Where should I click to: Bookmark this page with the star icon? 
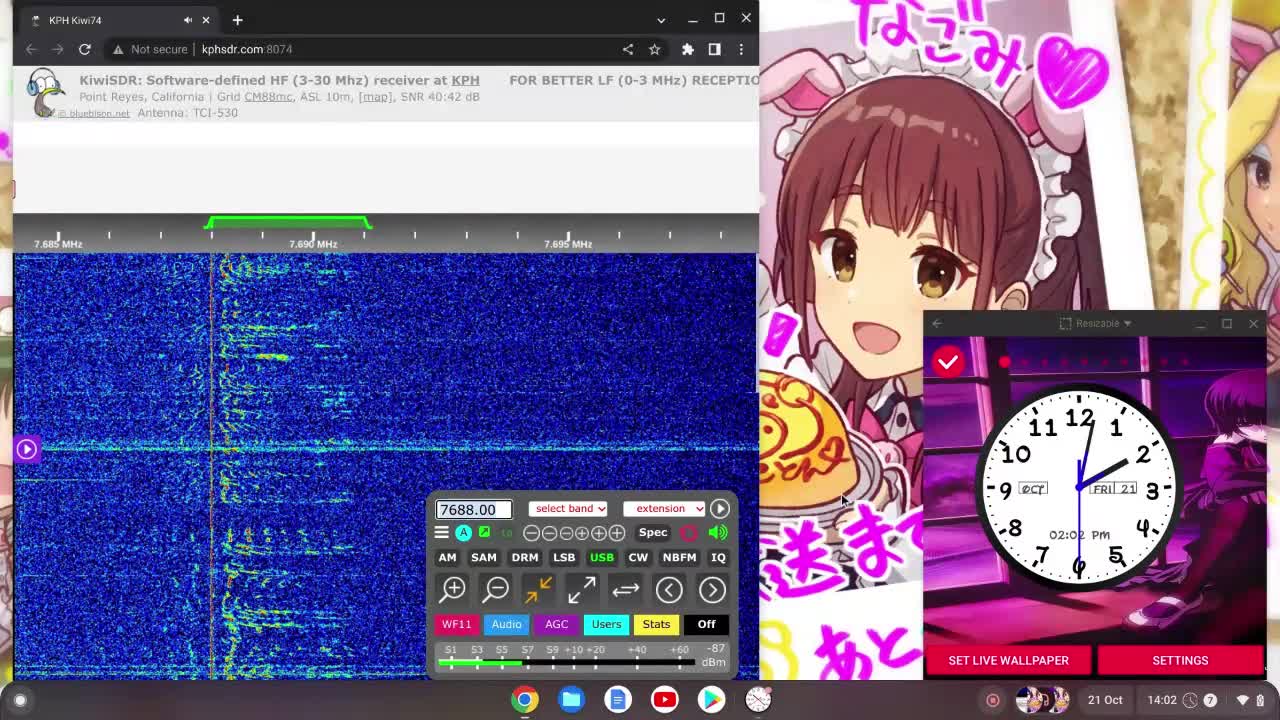point(654,49)
